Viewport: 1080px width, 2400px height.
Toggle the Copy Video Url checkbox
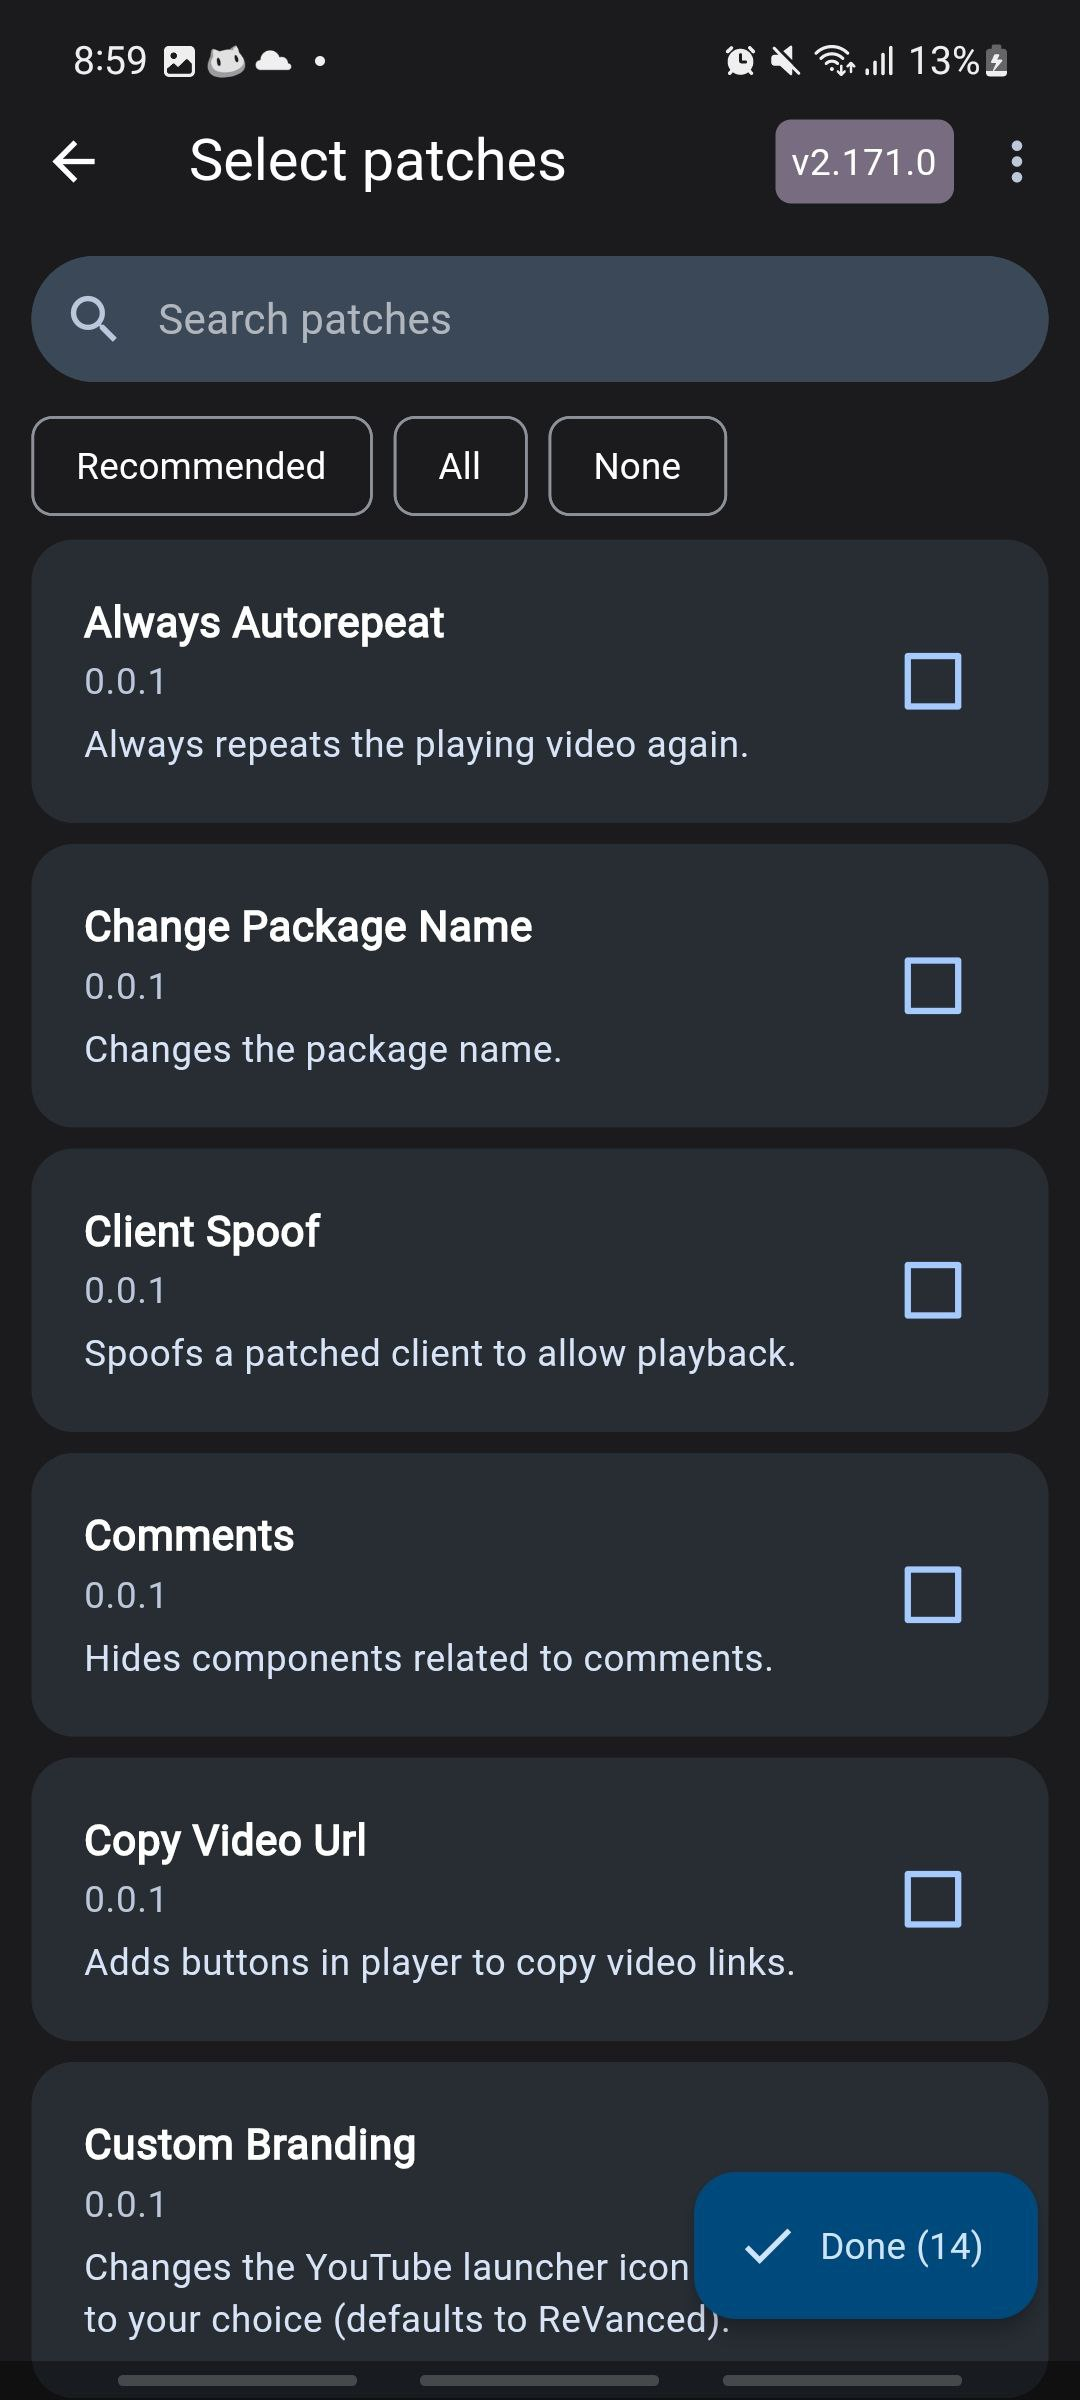click(931, 1899)
